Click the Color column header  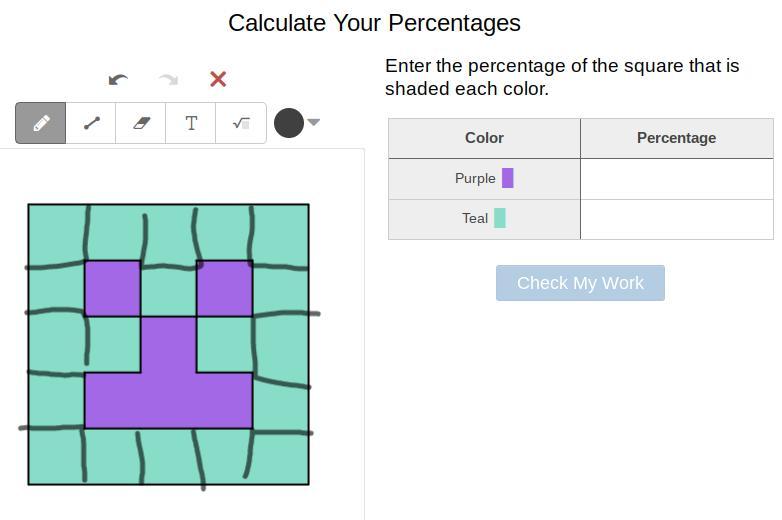click(484, 138)
